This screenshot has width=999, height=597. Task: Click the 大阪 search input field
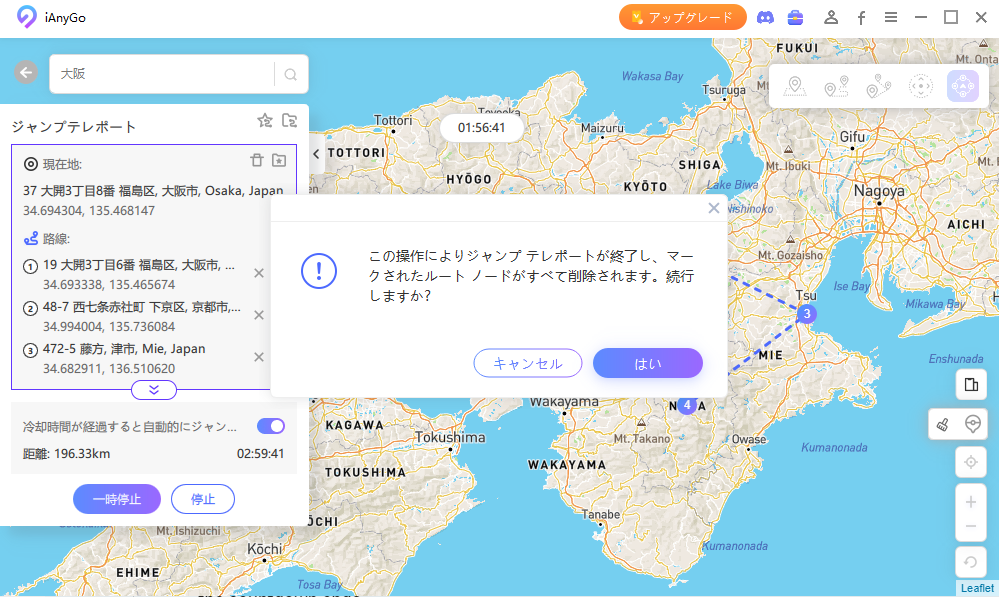pyautogui.click(x=163, y=74)
